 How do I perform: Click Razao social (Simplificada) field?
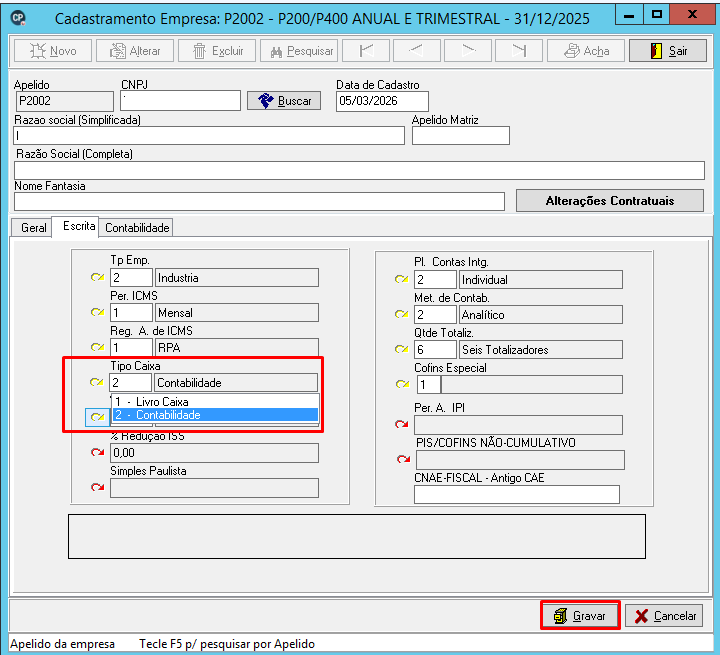click(209, 136)
